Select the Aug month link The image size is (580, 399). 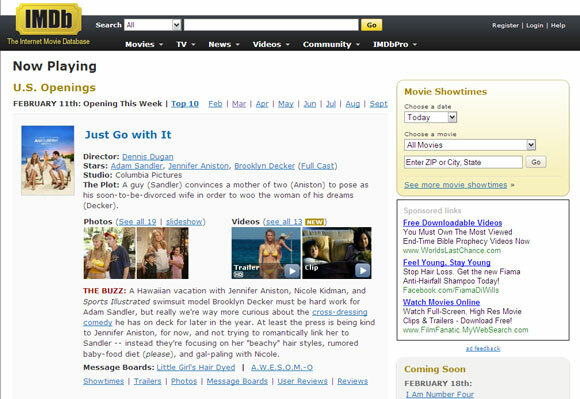pyautogui.click(x=353, y=104)
